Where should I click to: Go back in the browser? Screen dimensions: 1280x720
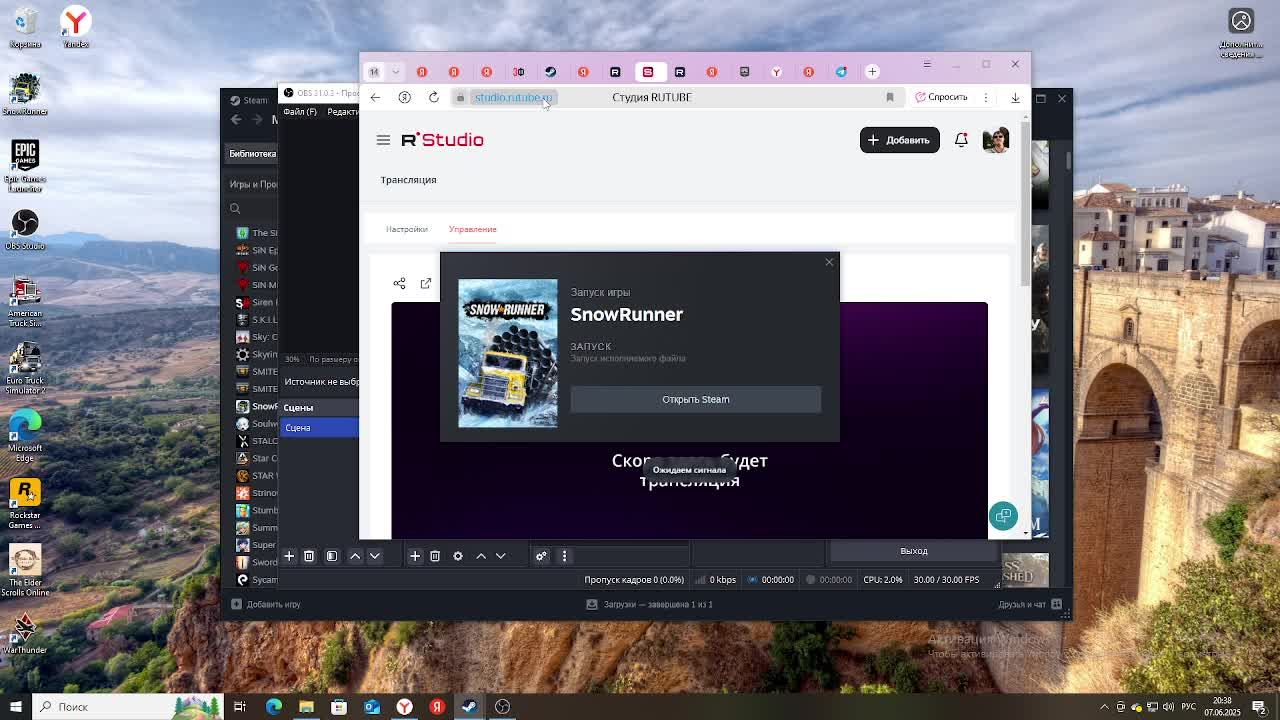pos(375,97)
